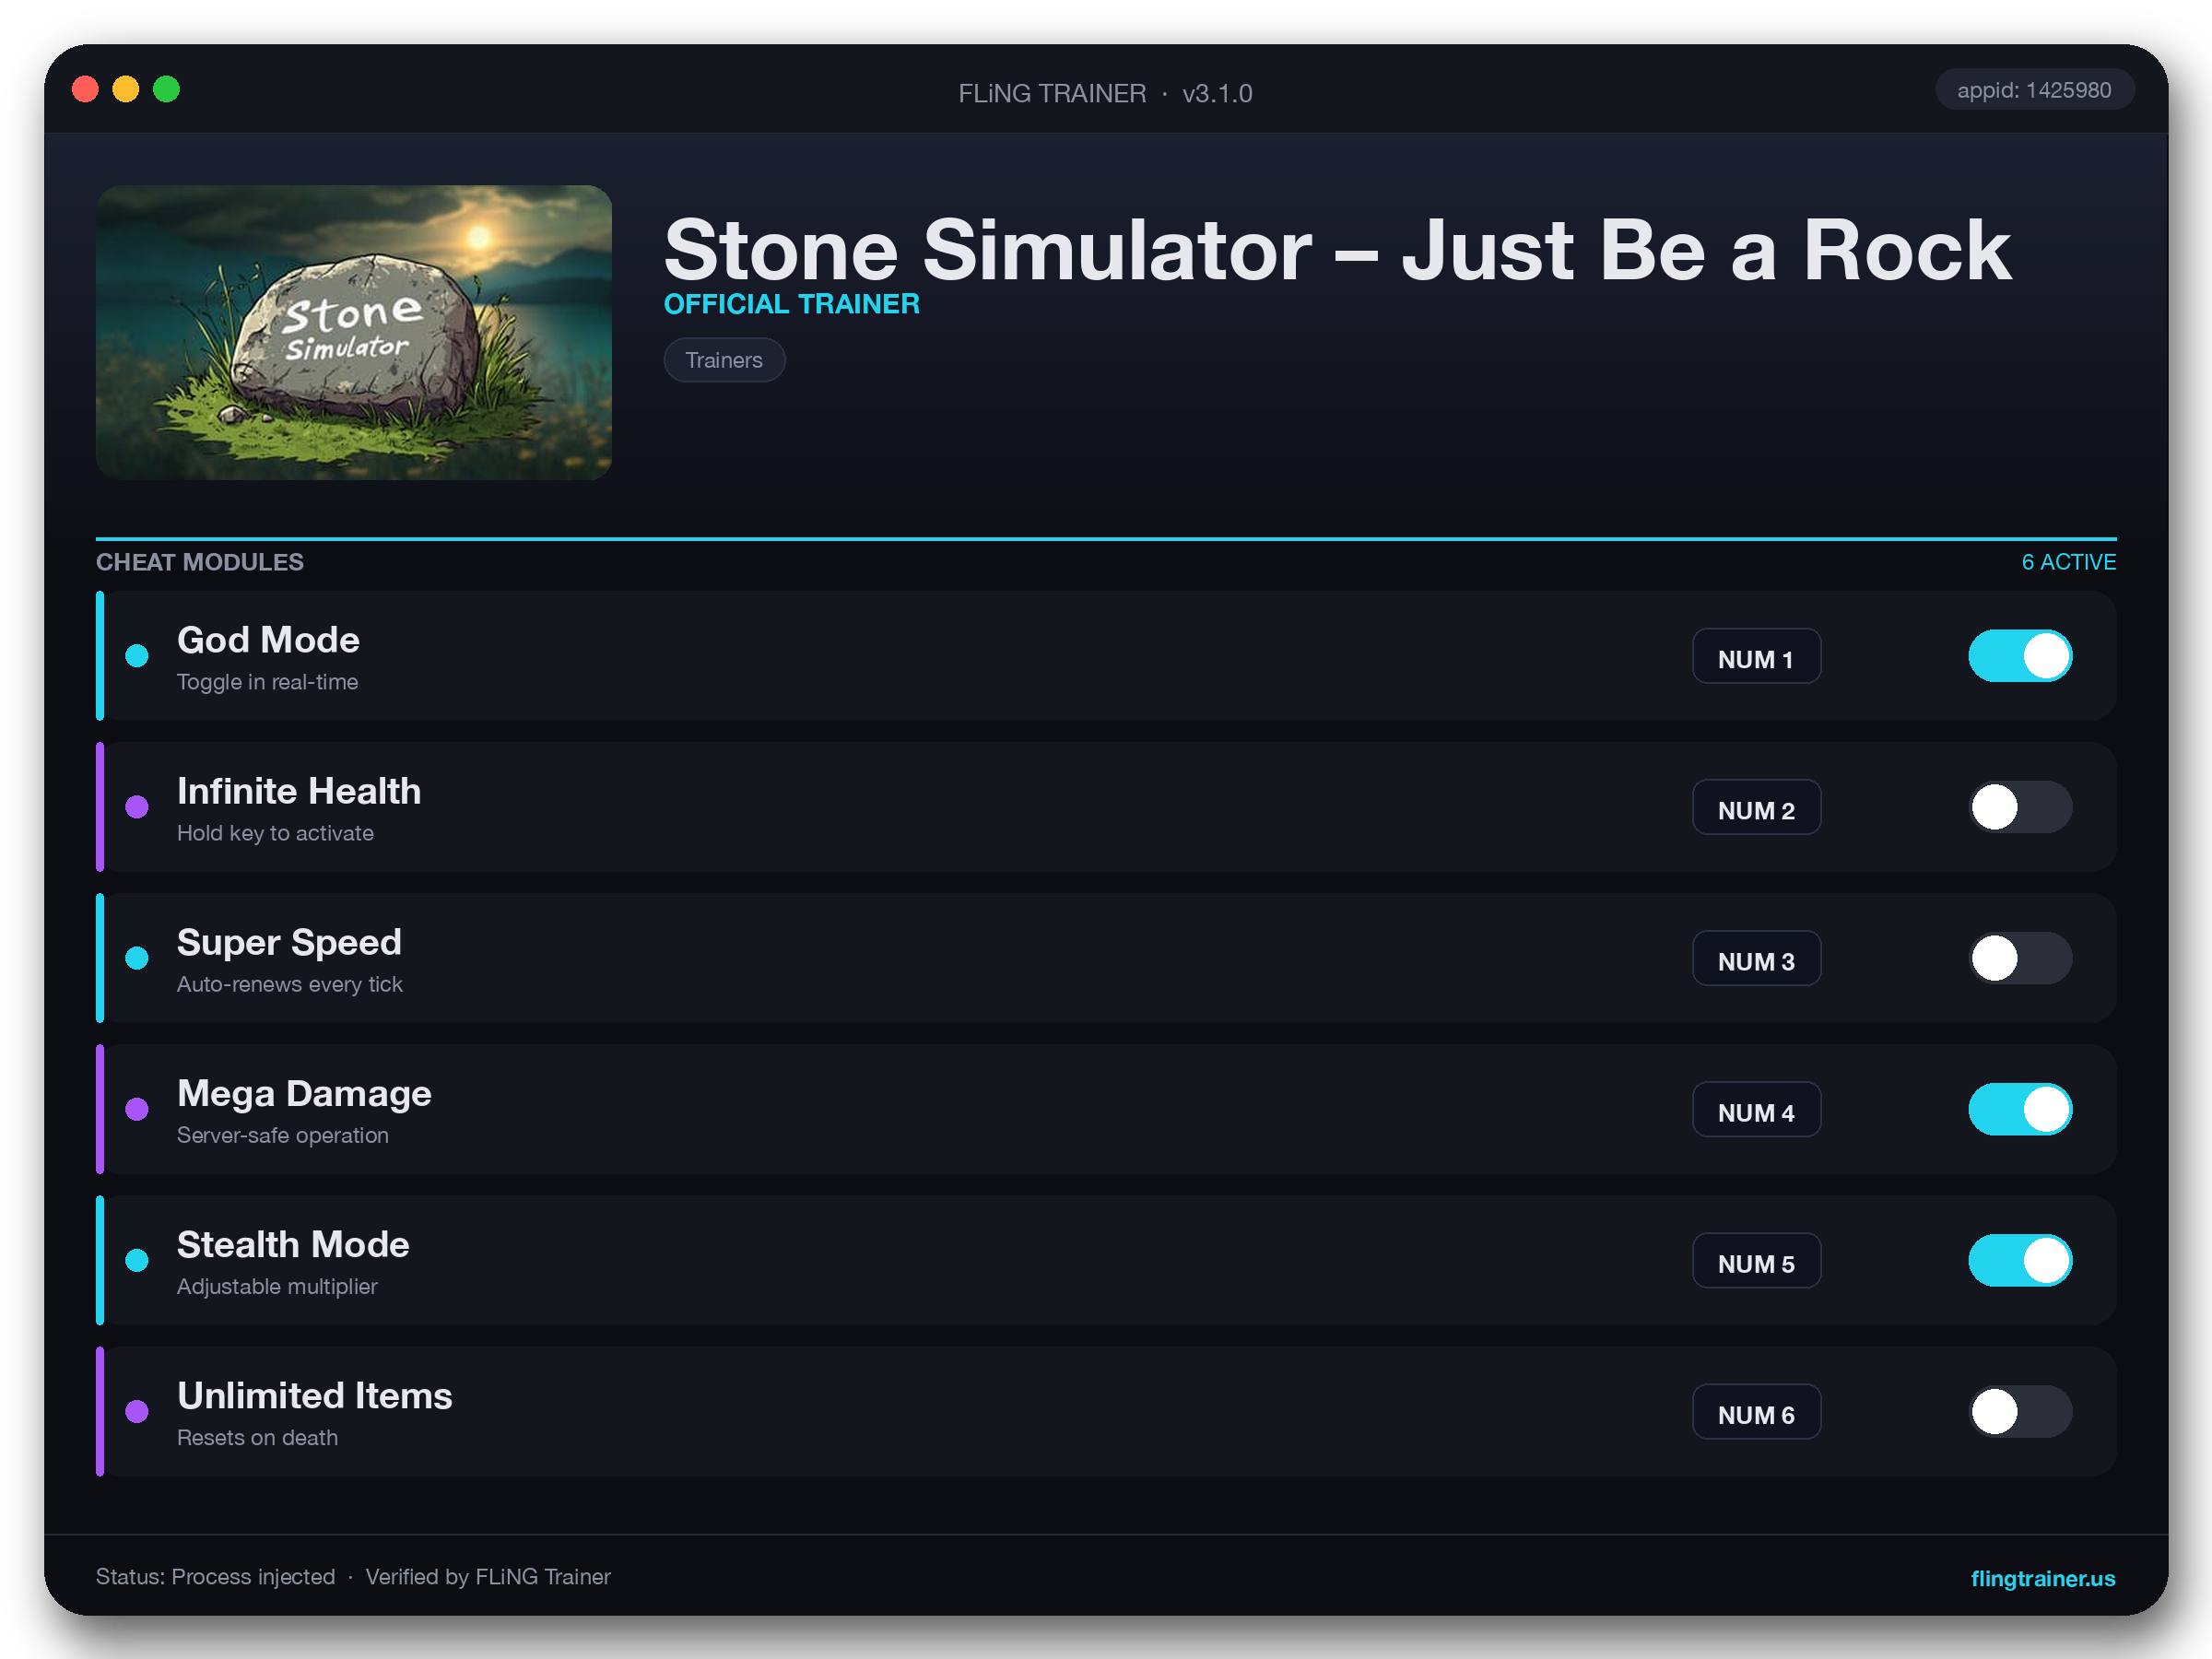Click the 'Auto-renews every tick' description
2212x1659 pixels.
[x=289, y=984]
